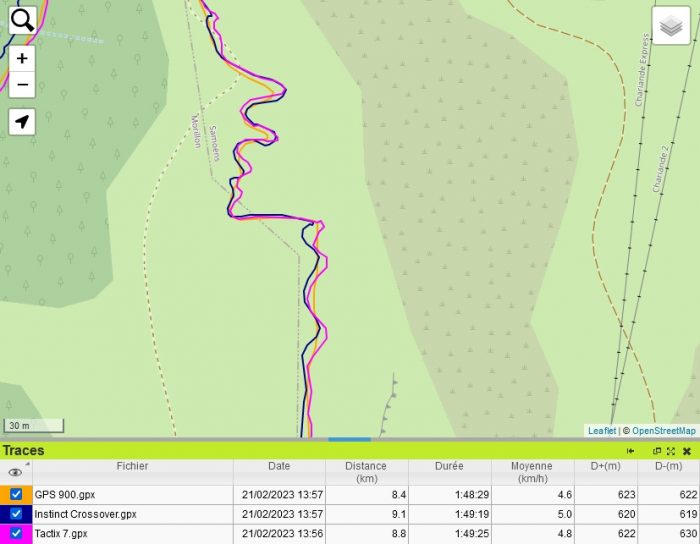The width and height of the screenshot is (700, 544).
Task: Expand the Traces panel to fullscreen
Action: click(x=671, y=451)
